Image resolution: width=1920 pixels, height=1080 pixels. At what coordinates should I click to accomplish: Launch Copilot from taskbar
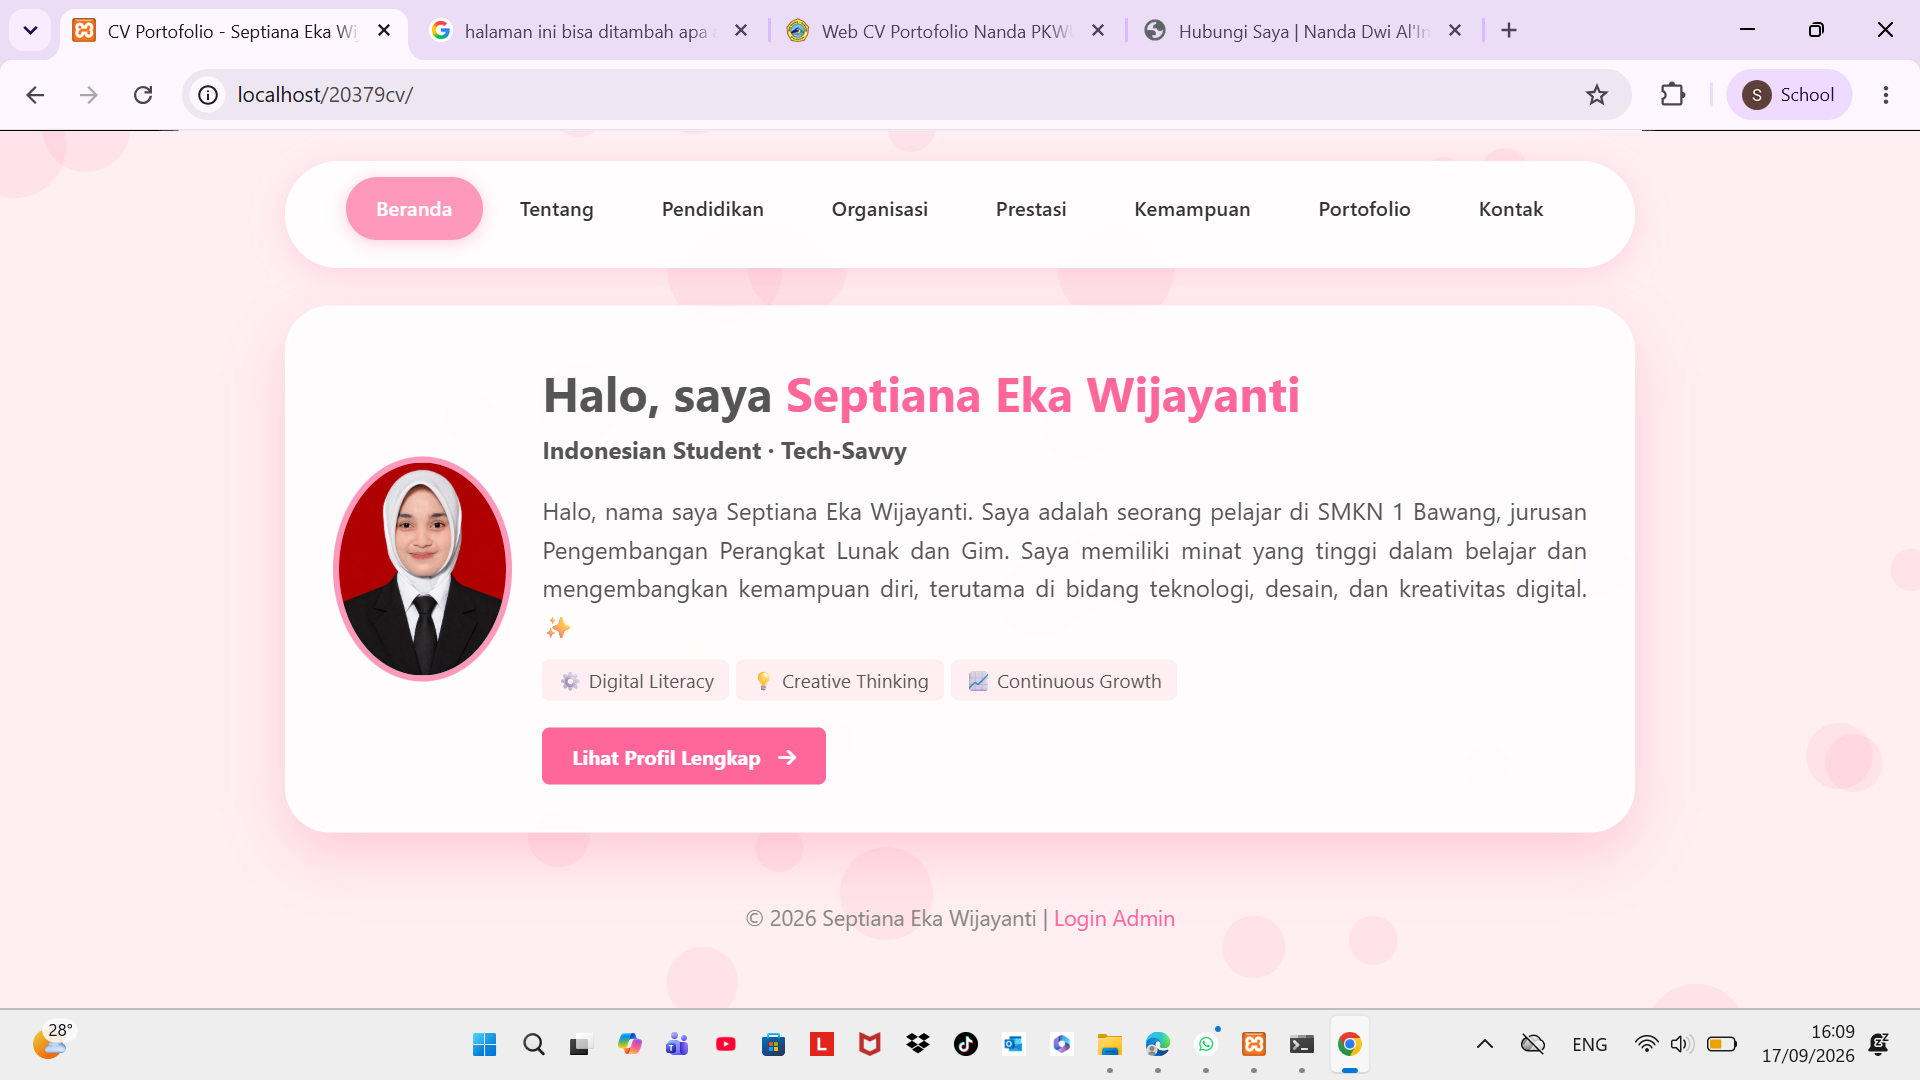tap(629, 1045)
